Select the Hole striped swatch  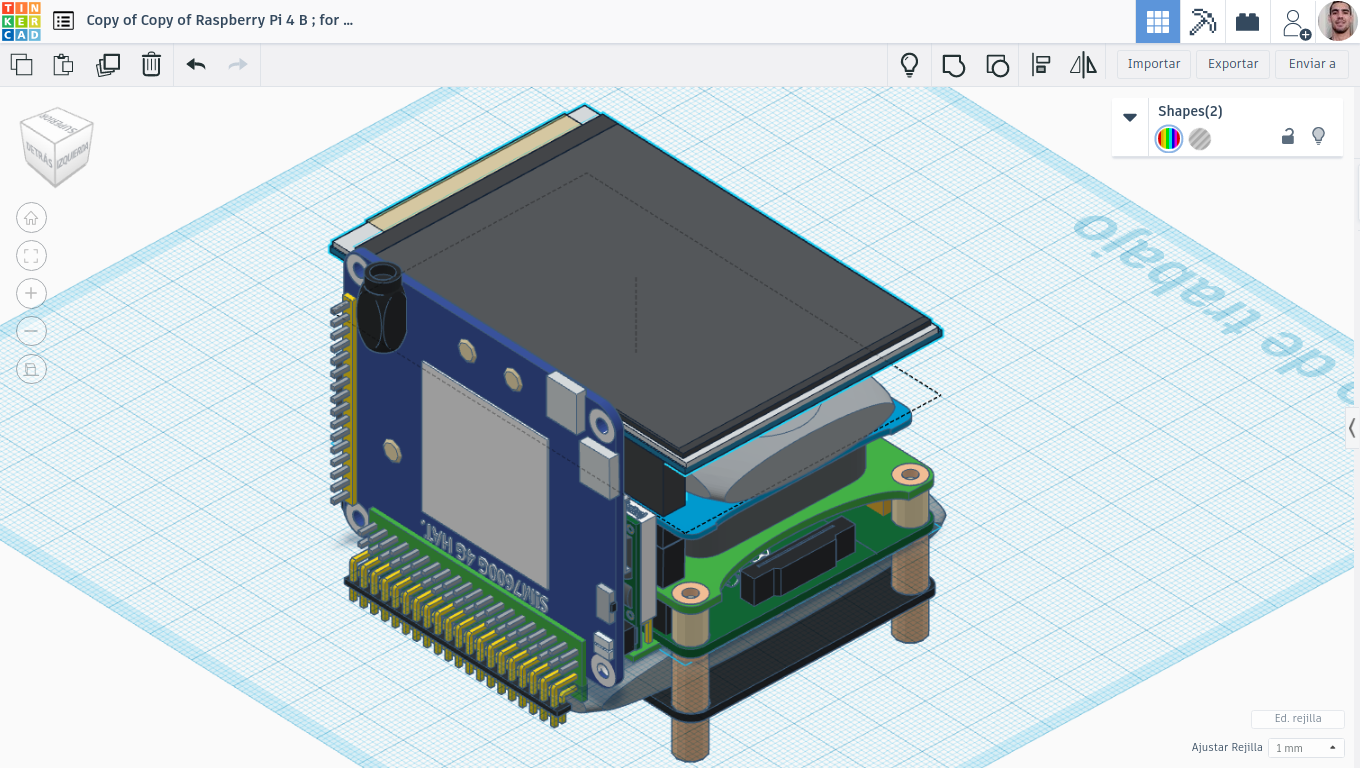tap(1200, 139)
